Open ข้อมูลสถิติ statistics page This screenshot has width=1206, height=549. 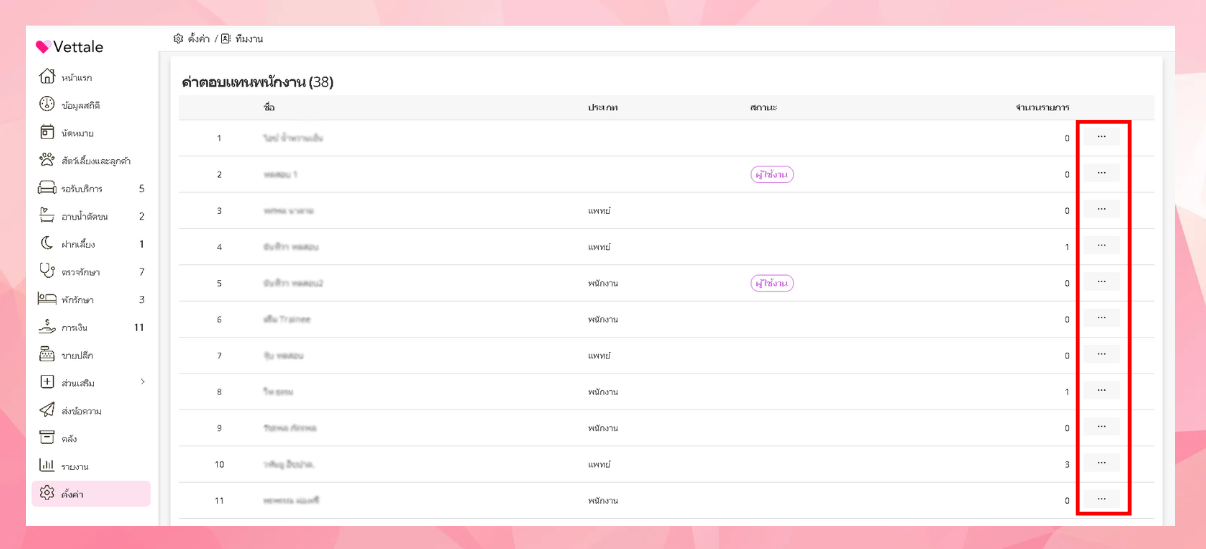[91, 105]
